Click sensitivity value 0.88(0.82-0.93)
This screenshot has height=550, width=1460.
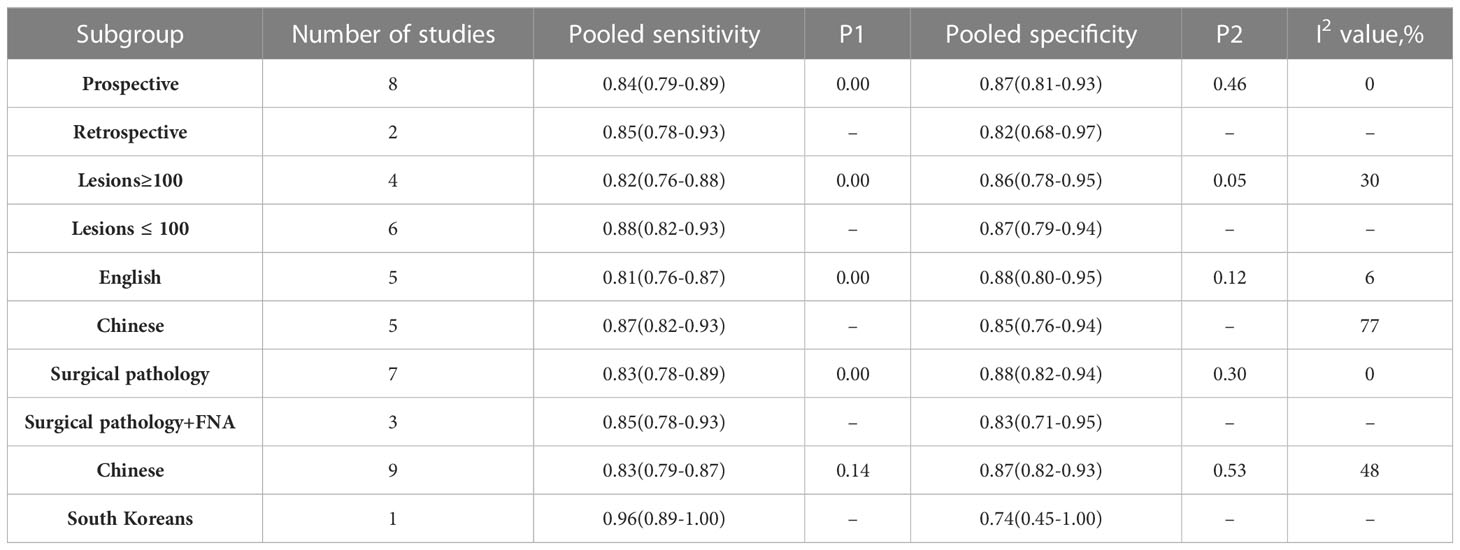[x=664, y=229]
